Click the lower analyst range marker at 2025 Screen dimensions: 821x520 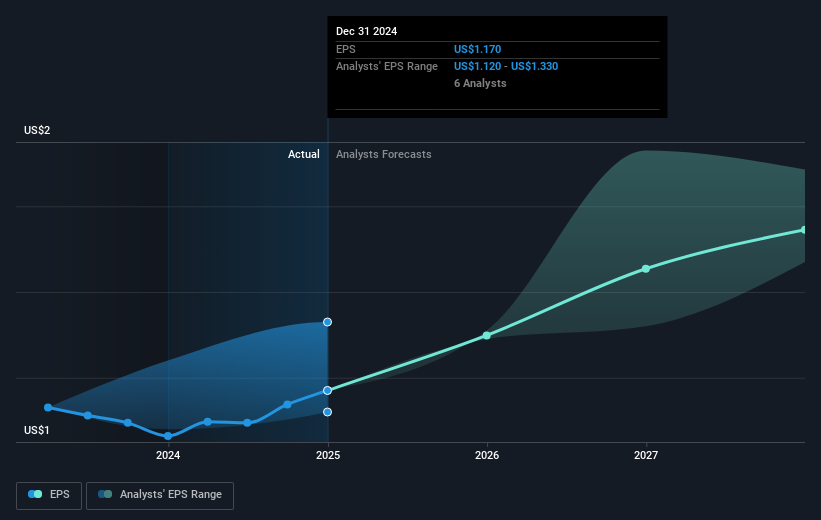point(327,412)
